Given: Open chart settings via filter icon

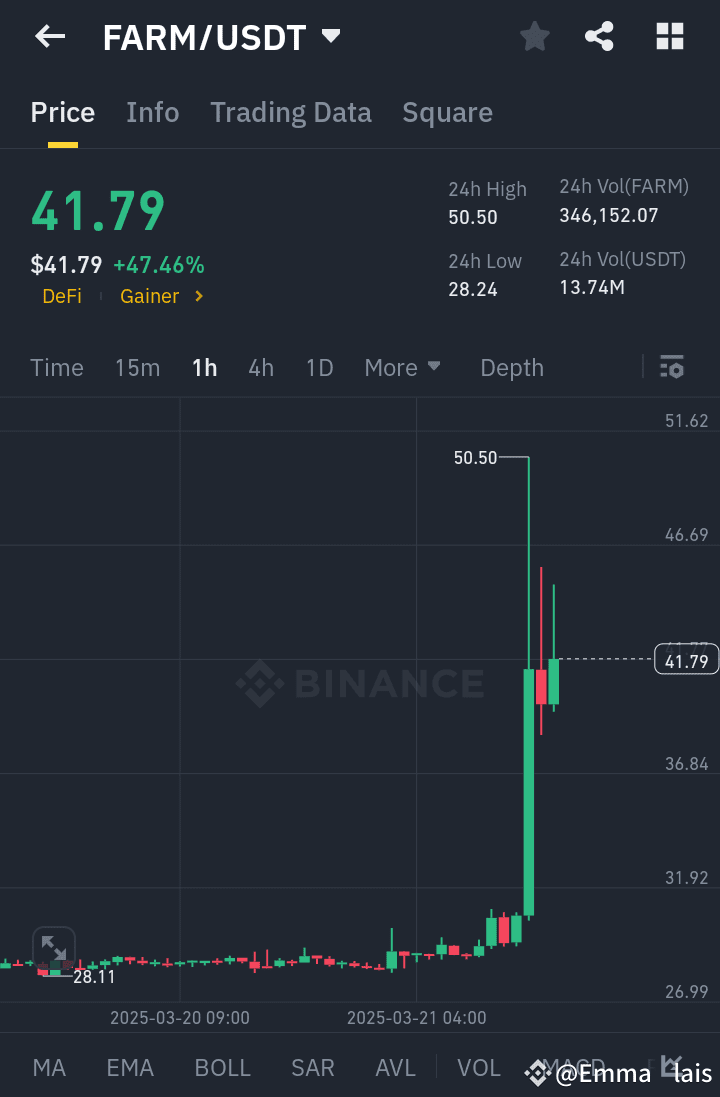Looking at the screenshot, I should tap(671, 368).
